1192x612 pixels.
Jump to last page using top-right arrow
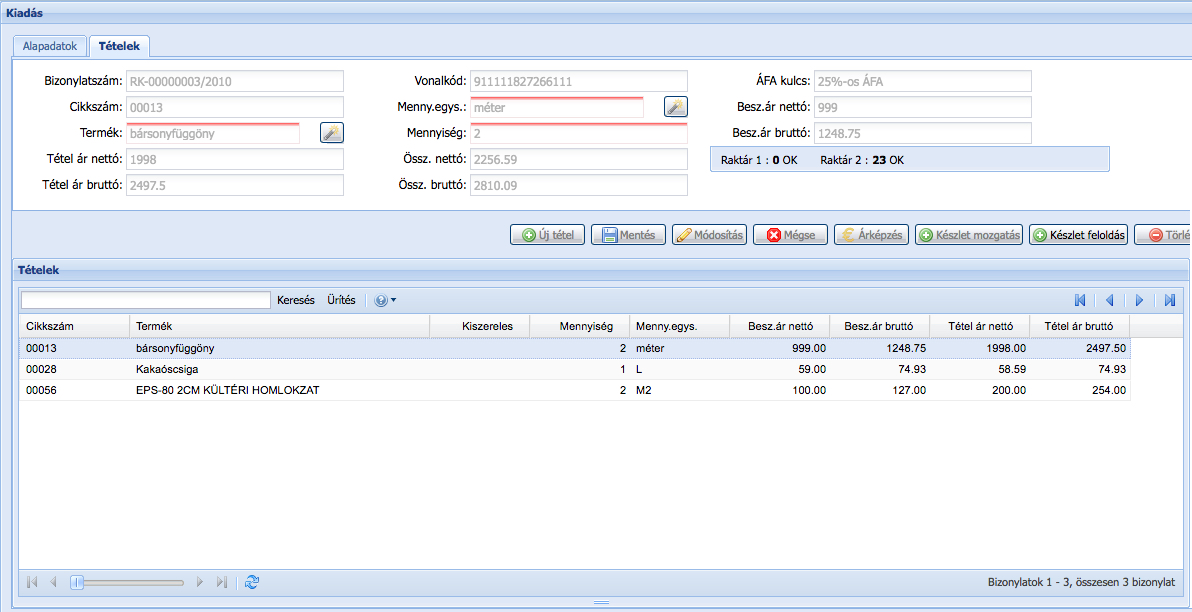[1169, 300]
